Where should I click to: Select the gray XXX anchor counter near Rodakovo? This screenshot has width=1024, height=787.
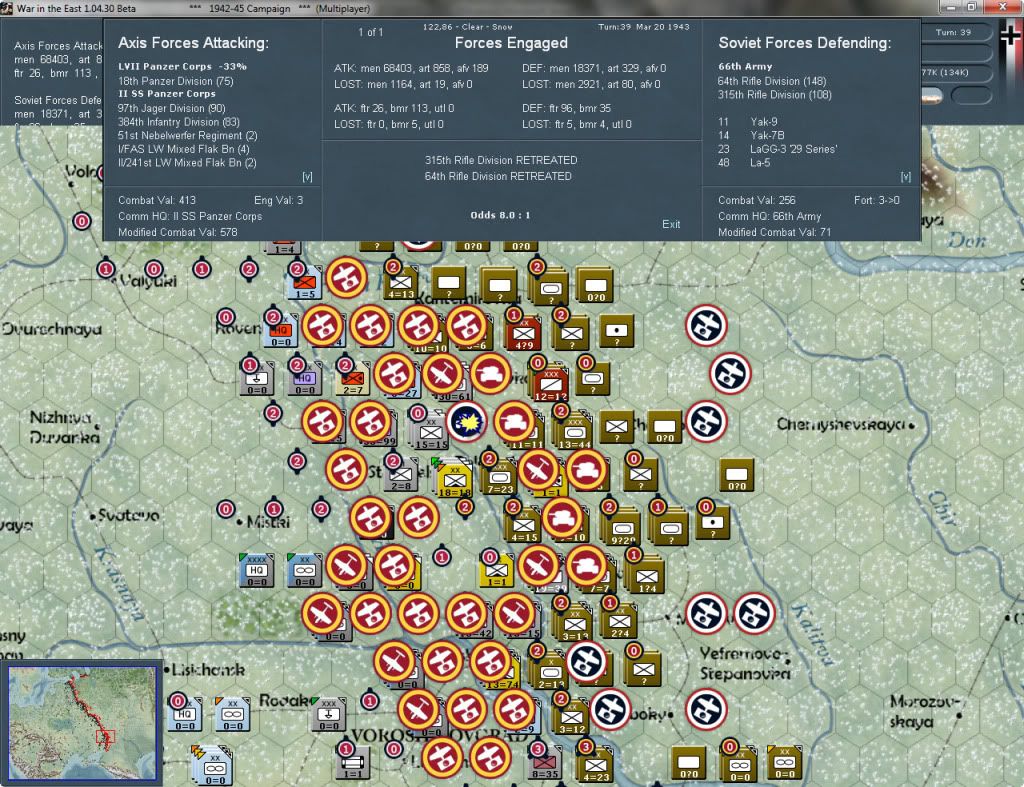pos(328,715)
